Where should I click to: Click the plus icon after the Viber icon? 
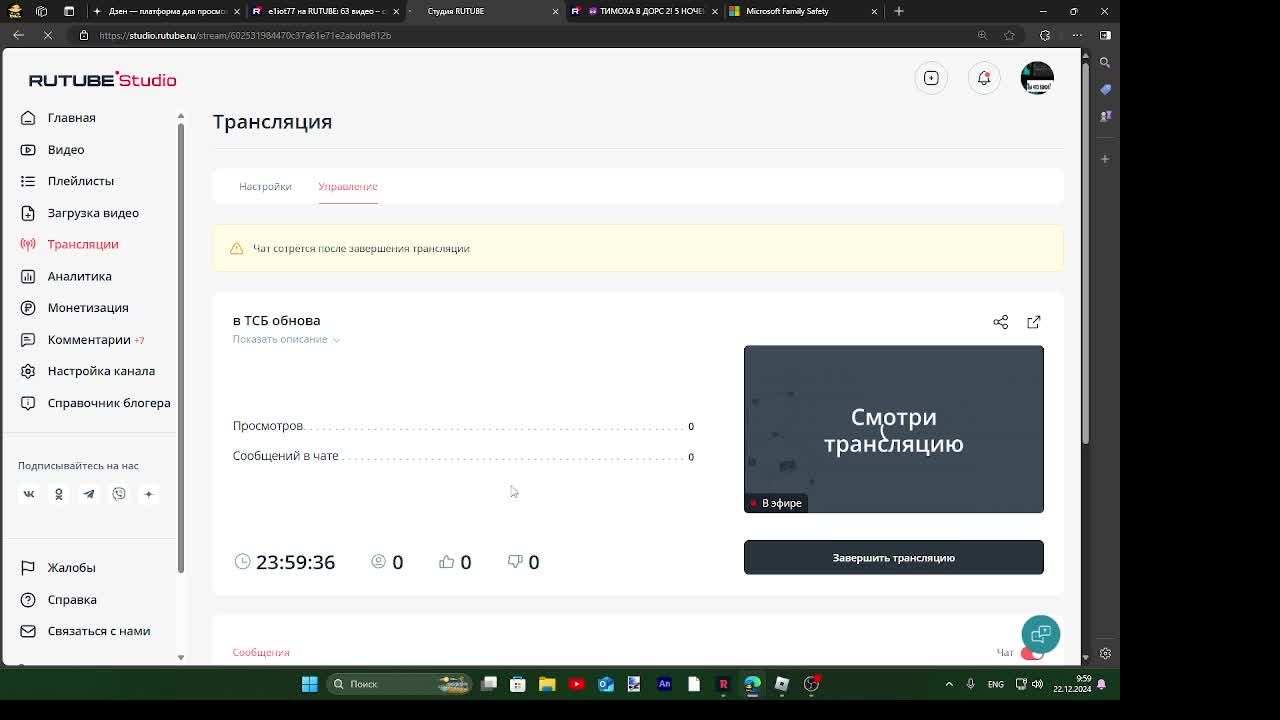point(149,494)
